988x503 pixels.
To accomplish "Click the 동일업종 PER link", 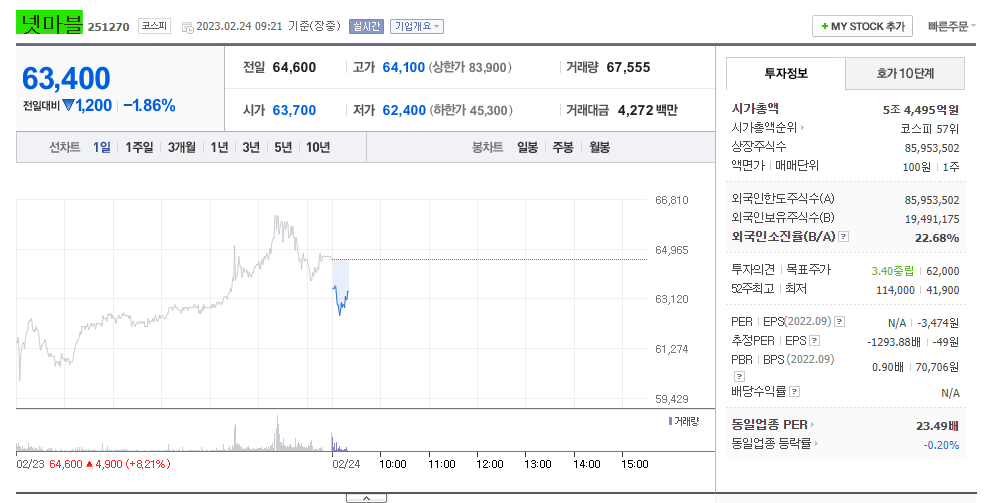I will click(x=769, y=425).
